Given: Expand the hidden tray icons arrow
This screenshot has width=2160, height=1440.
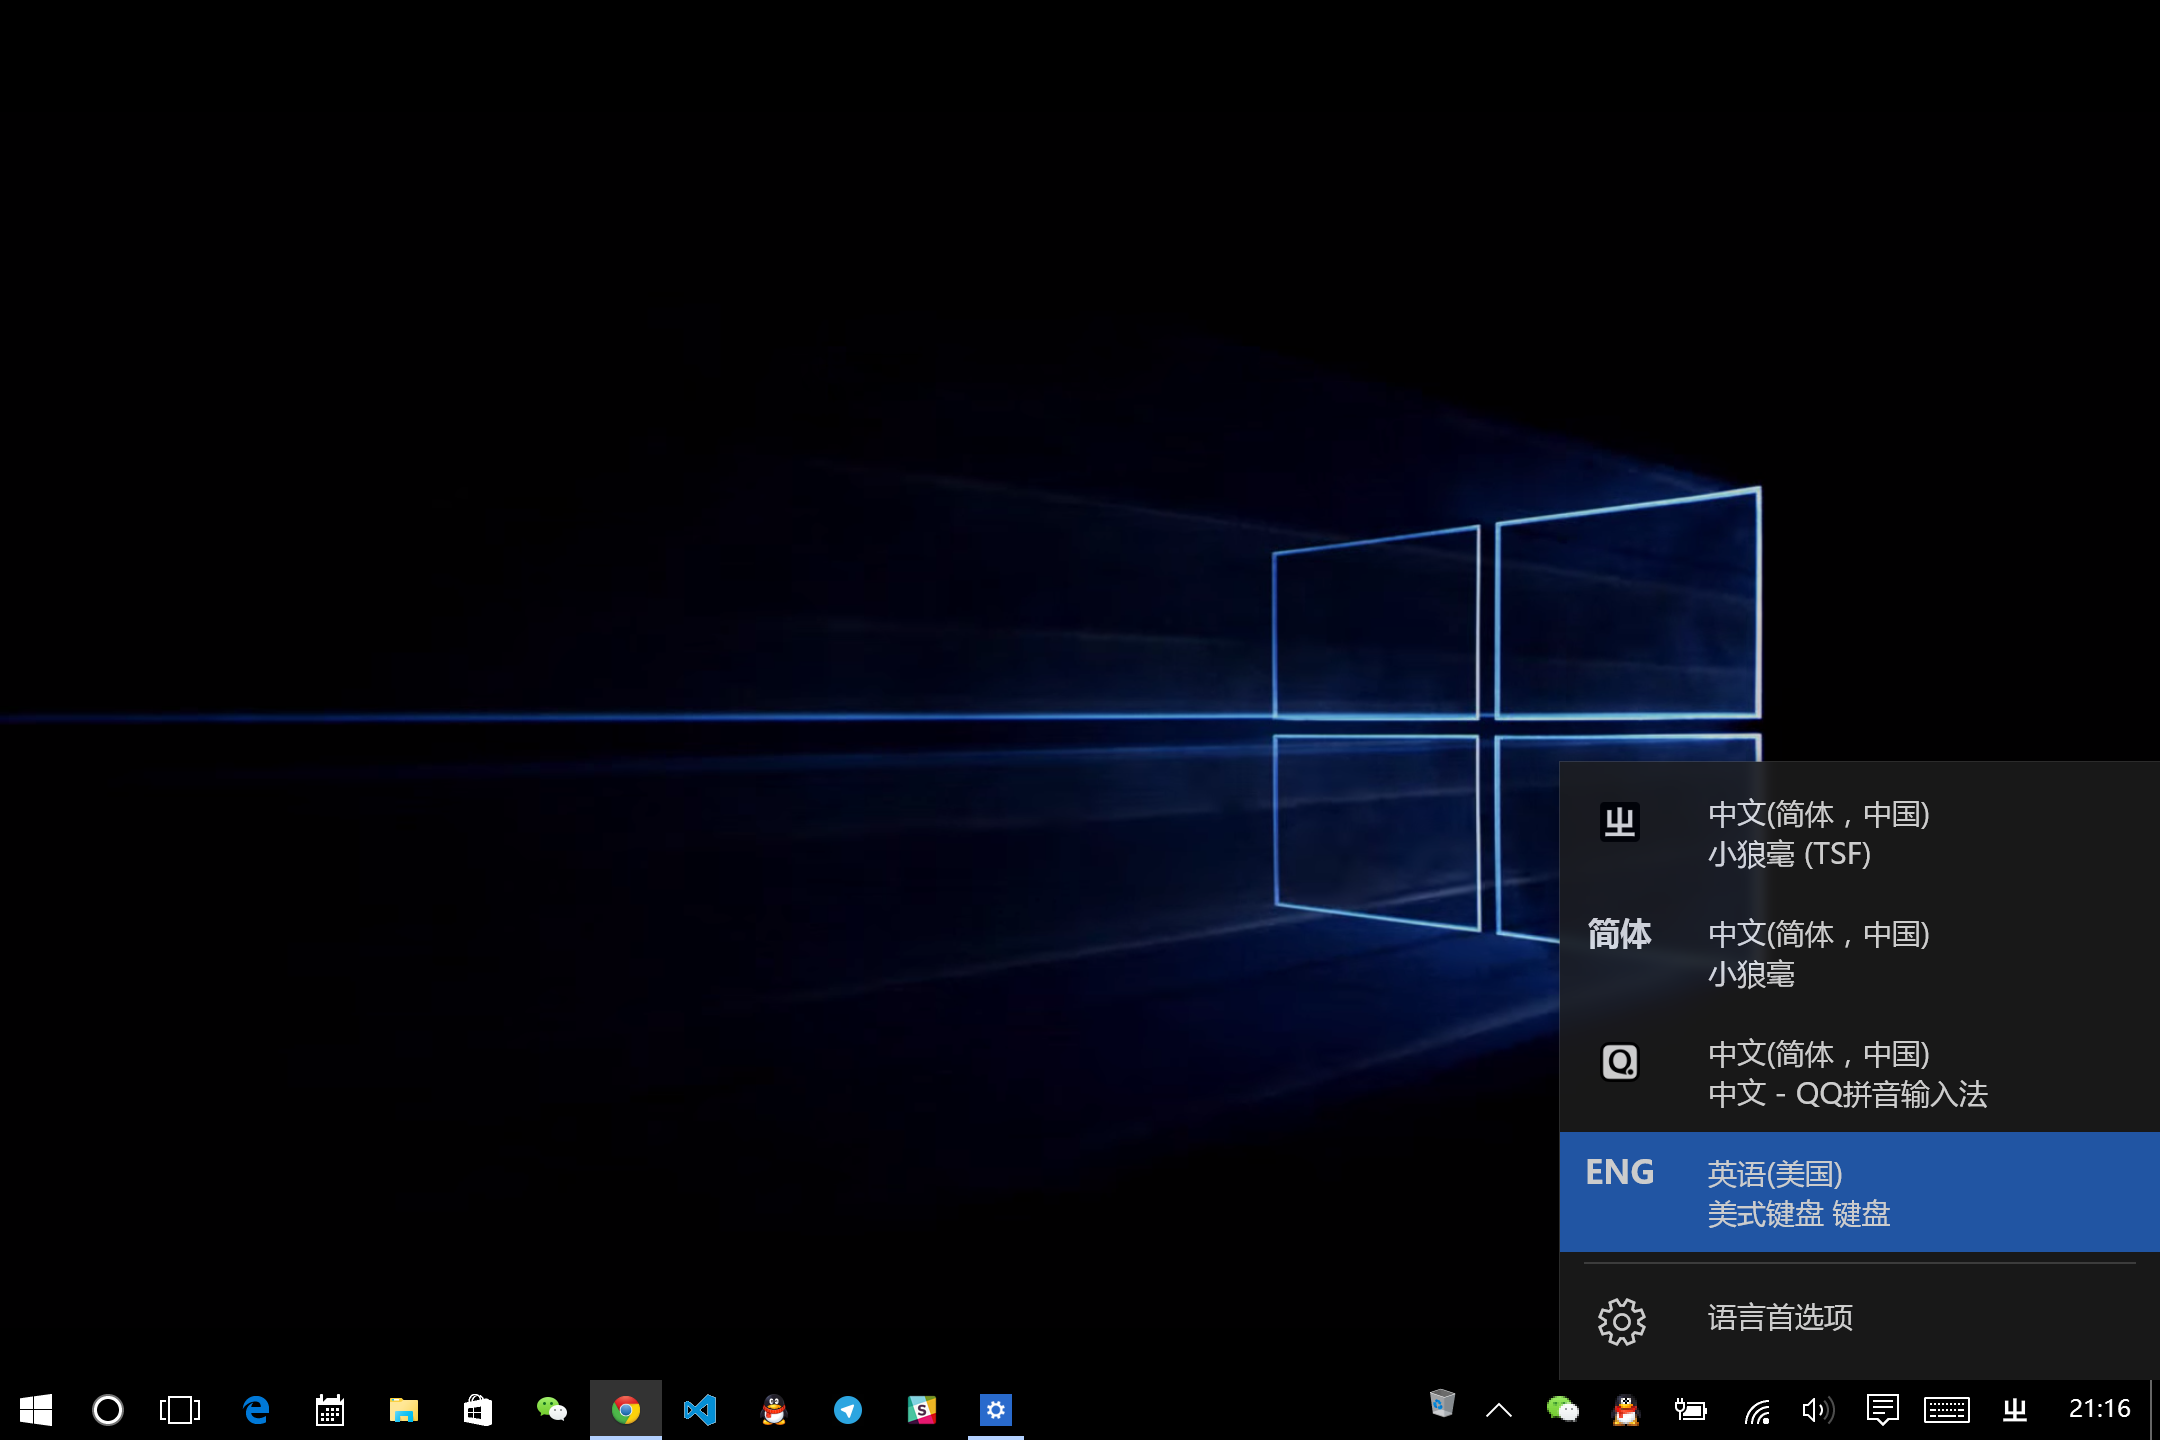Looking at the screenshot, I should click(x=1499, y=1410).
